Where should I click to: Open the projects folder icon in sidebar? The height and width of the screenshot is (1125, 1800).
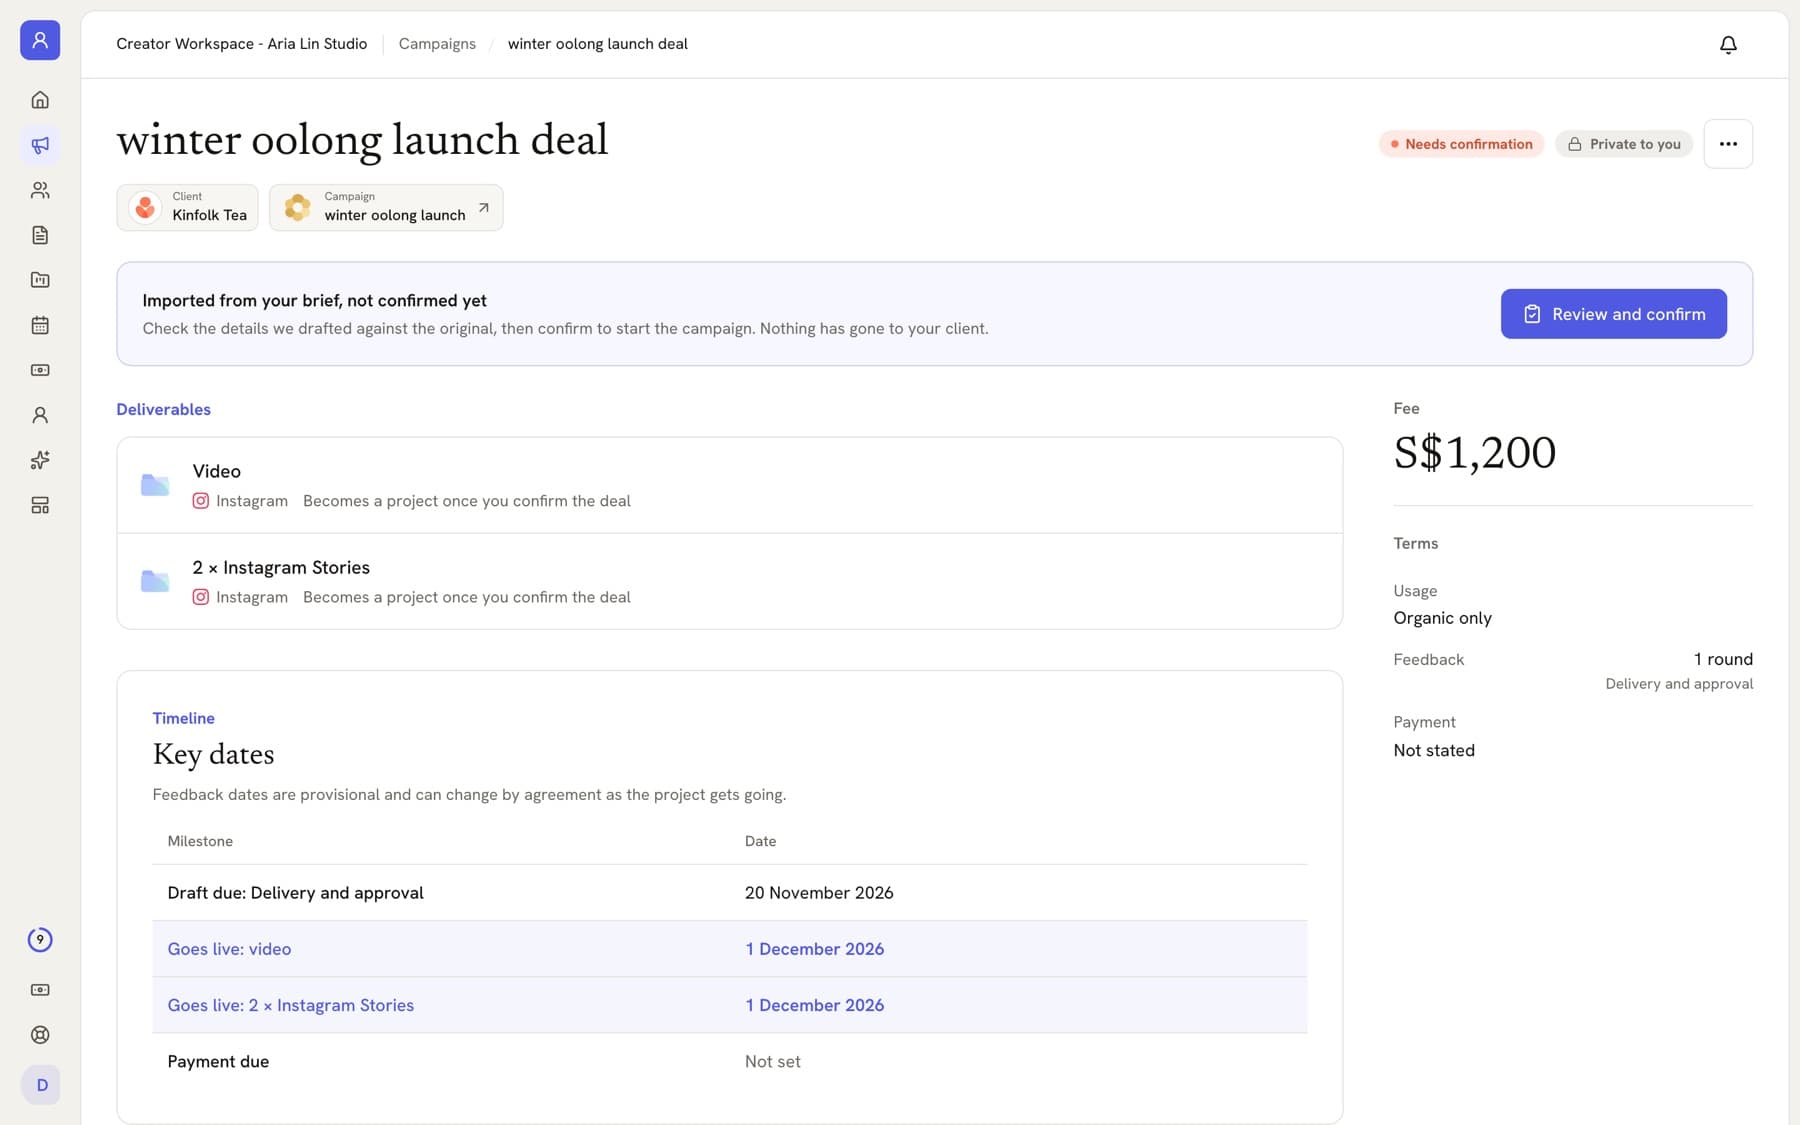pyautogui.click(x=40, y=280)
